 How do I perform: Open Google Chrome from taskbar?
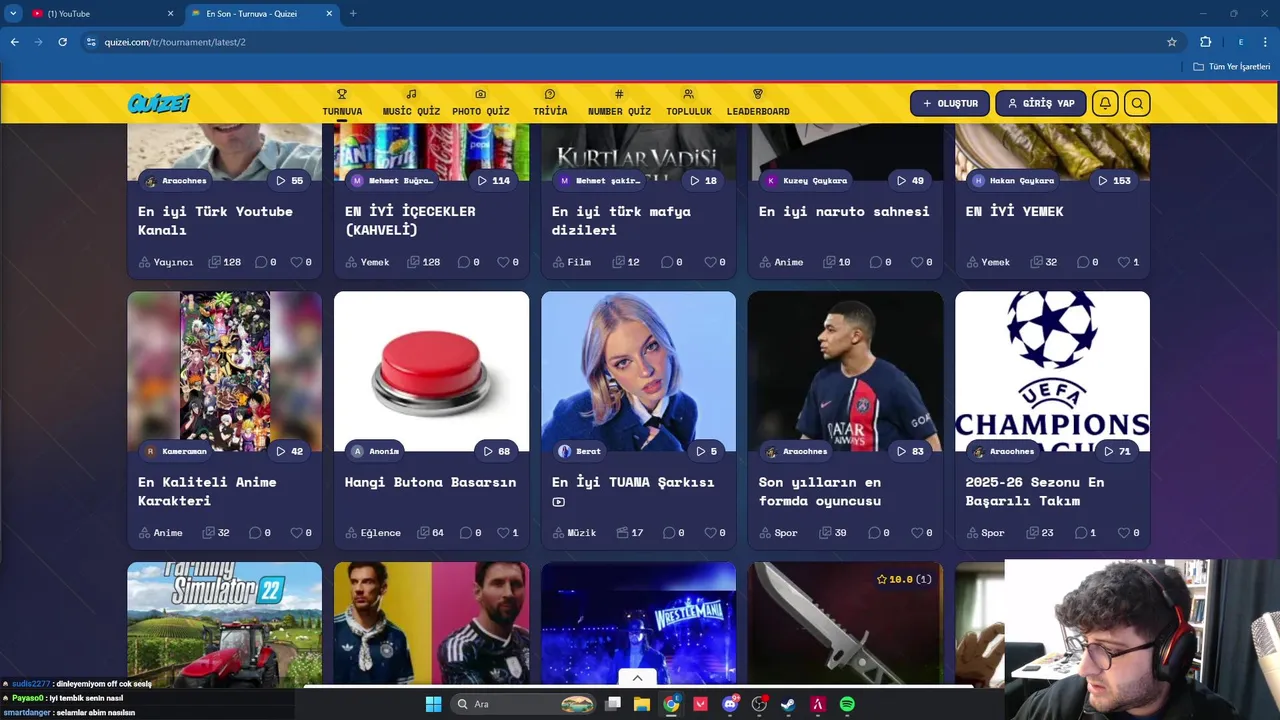[x=671, y=704]
